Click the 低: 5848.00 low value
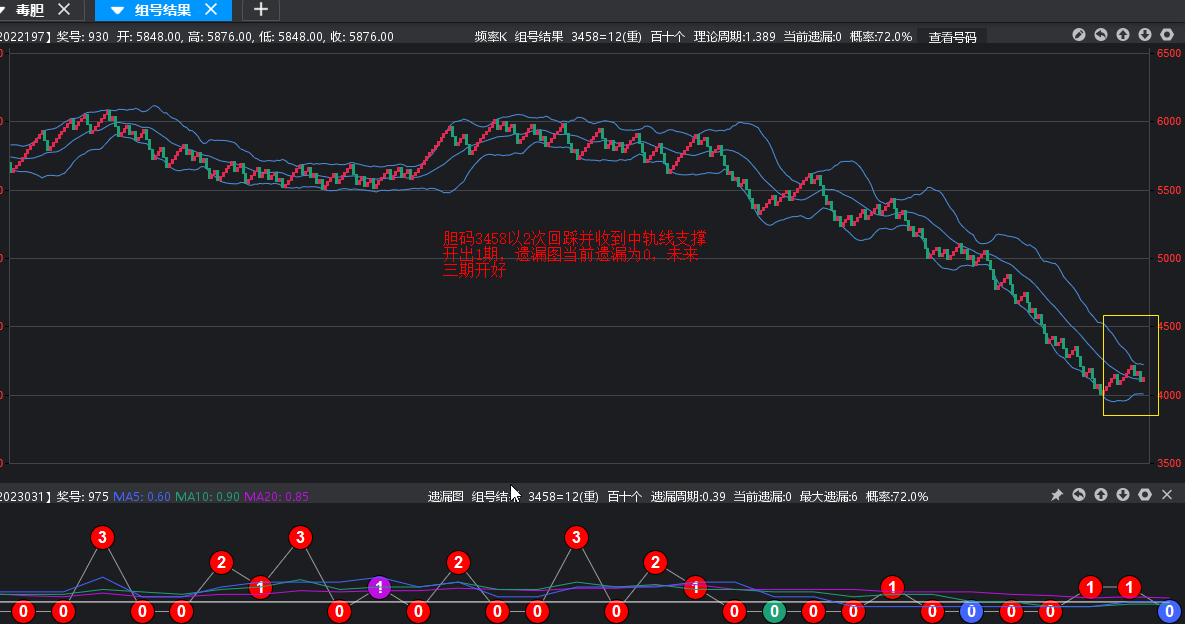The height and width of the screenshot is (624, 1185). coord(291,36)
